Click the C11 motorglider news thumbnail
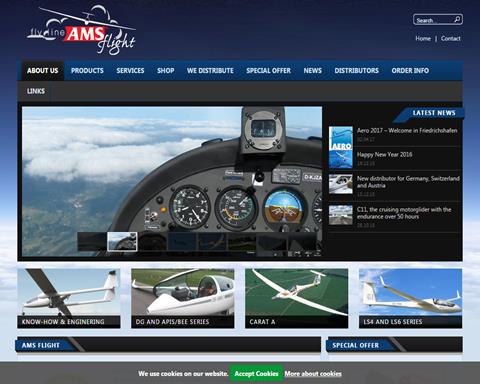Screen dimensions: 480x384 pyautogui.click(x=341, y=215)
